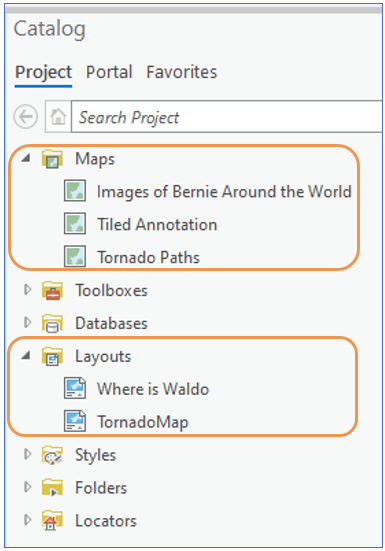Click the Folders folder icon

(52, 488)
